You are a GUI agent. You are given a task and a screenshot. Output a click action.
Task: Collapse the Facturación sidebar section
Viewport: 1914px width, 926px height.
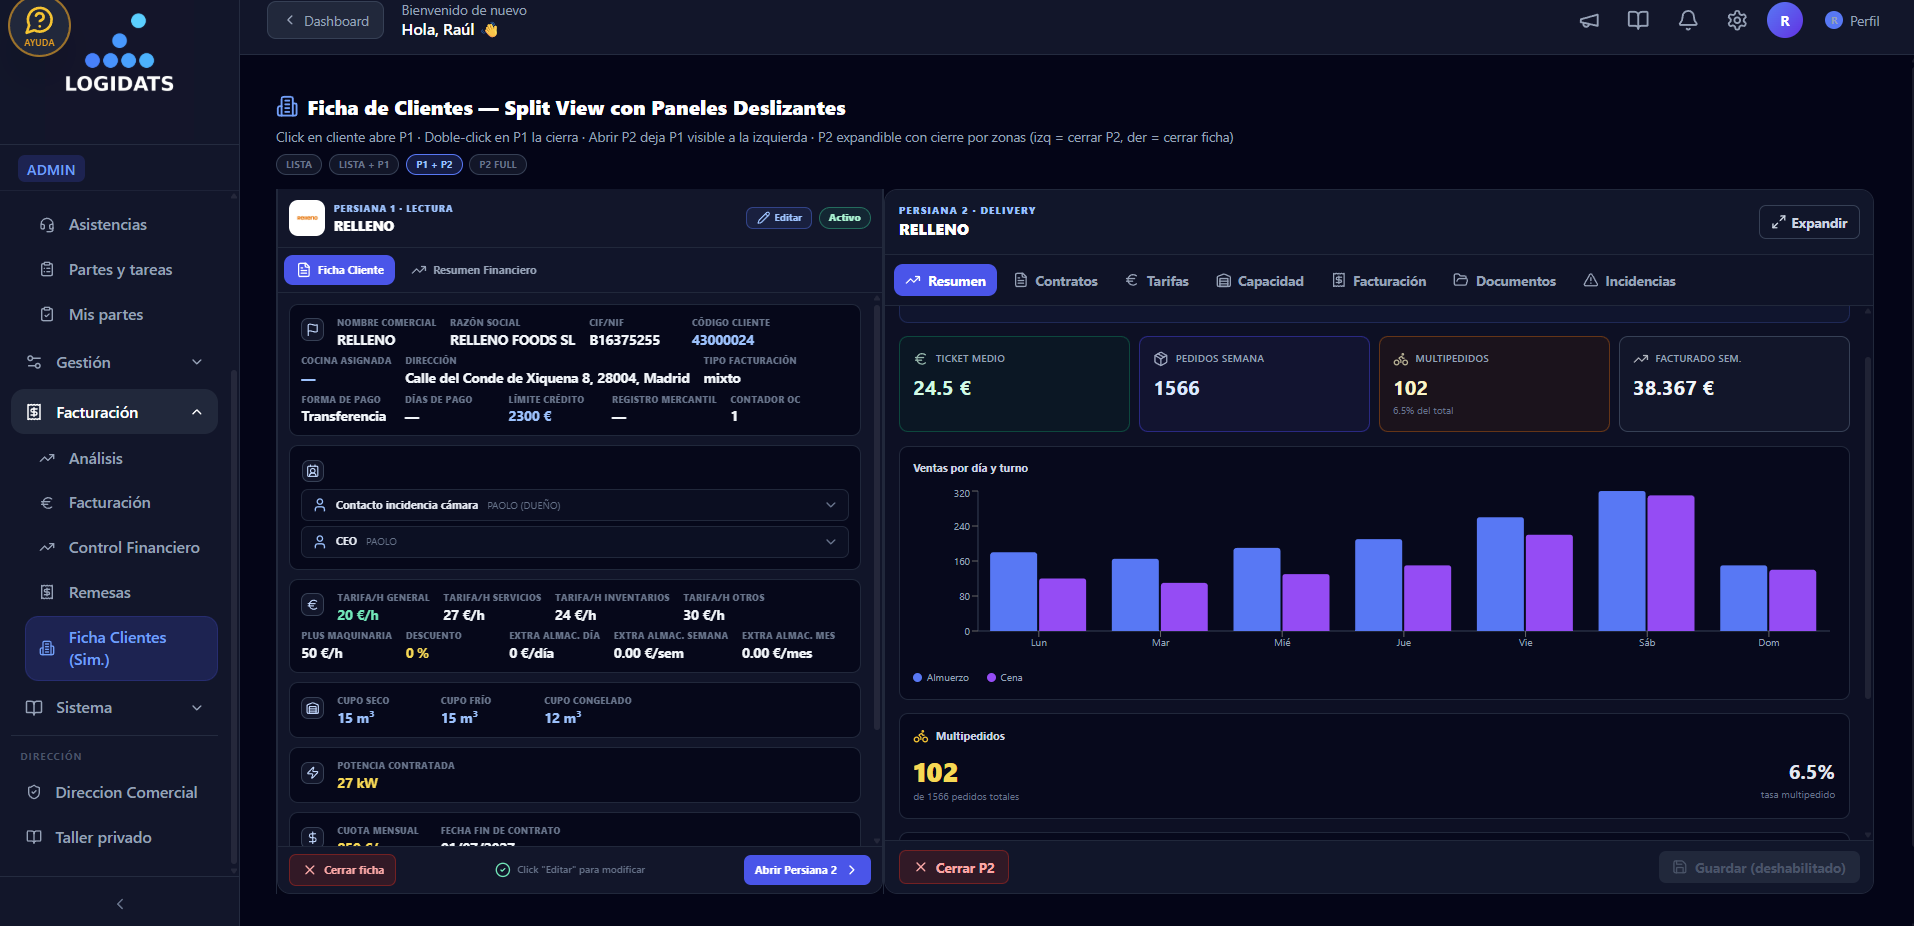coord(114,412)
